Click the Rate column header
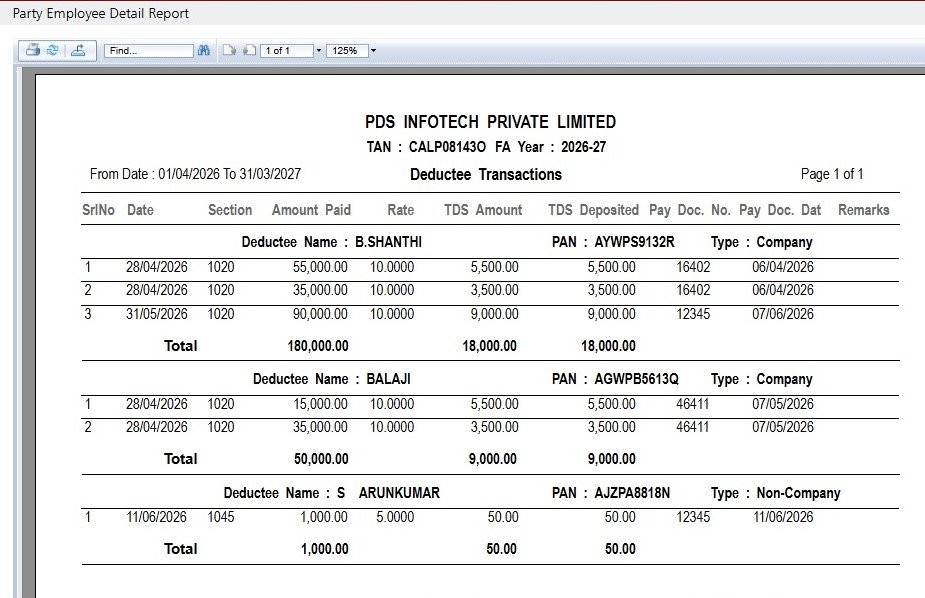The width and height of the screenshot is (925, 598). click(x=401, y=210)
